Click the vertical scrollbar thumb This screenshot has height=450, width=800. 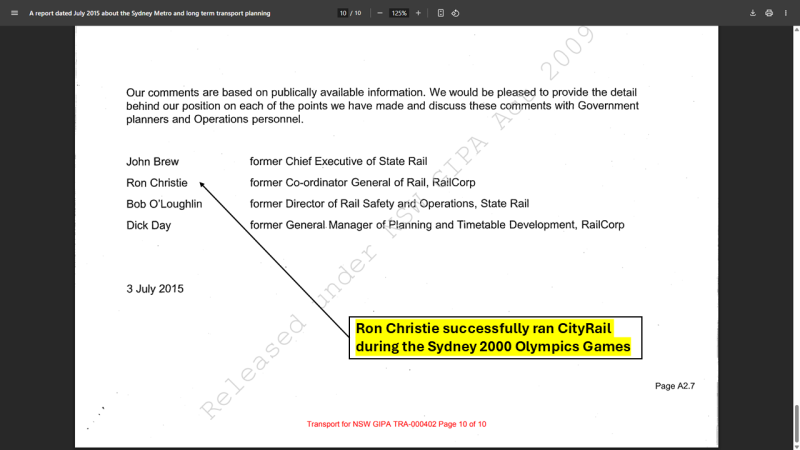coord(796,423)
